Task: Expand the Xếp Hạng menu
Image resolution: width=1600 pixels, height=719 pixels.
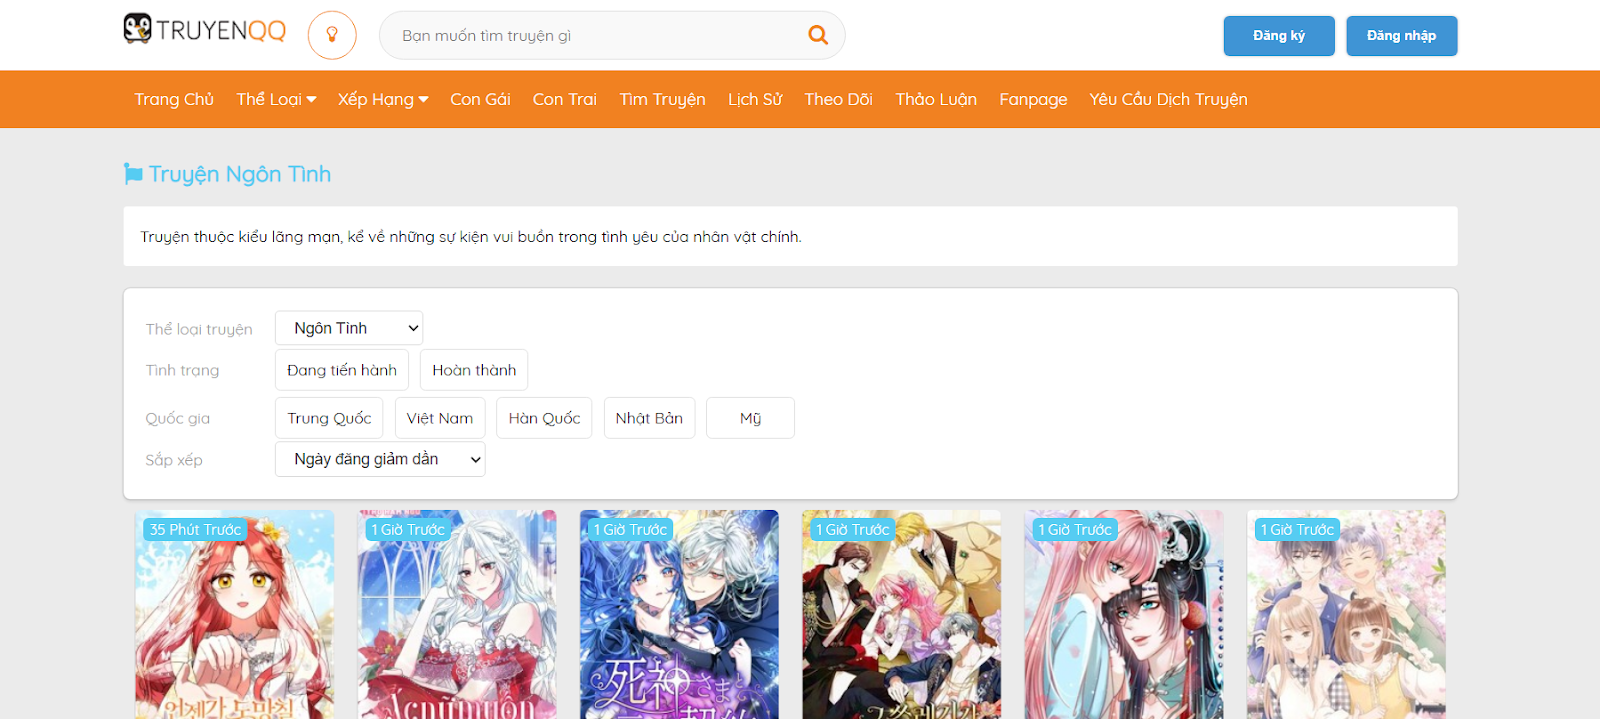Action: [383, 99]
